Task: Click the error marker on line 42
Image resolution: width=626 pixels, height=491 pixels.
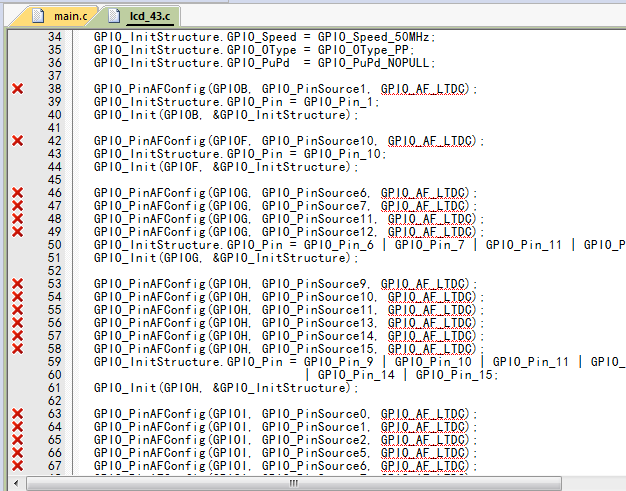Action: pyautogui.click(x=18, y=141)
